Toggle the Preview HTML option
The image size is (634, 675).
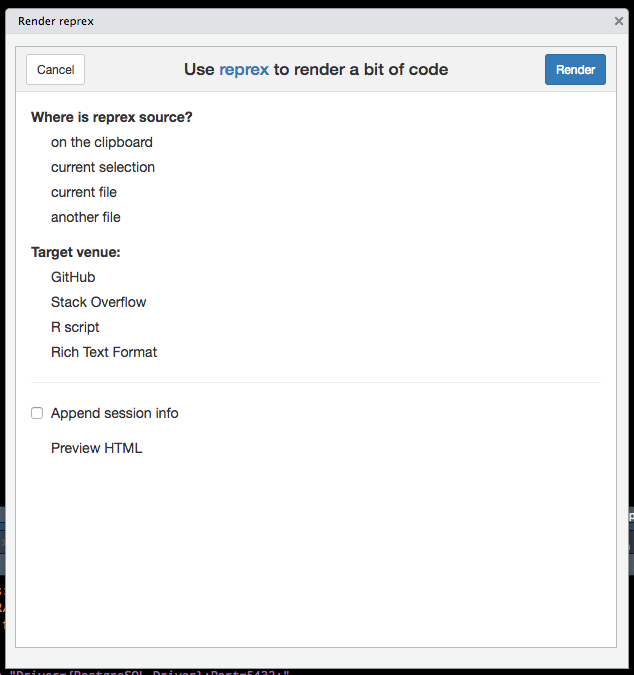pyautogui.click(x=96, y=448)
